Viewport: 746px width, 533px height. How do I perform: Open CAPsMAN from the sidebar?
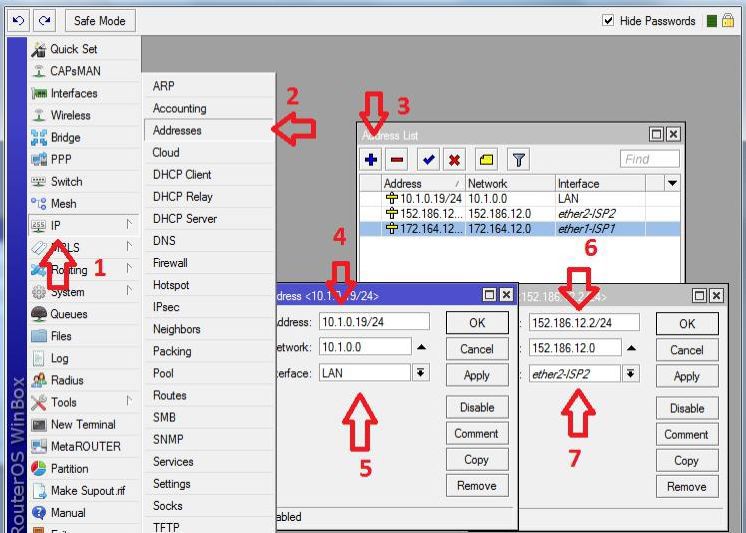pos(85,71)
